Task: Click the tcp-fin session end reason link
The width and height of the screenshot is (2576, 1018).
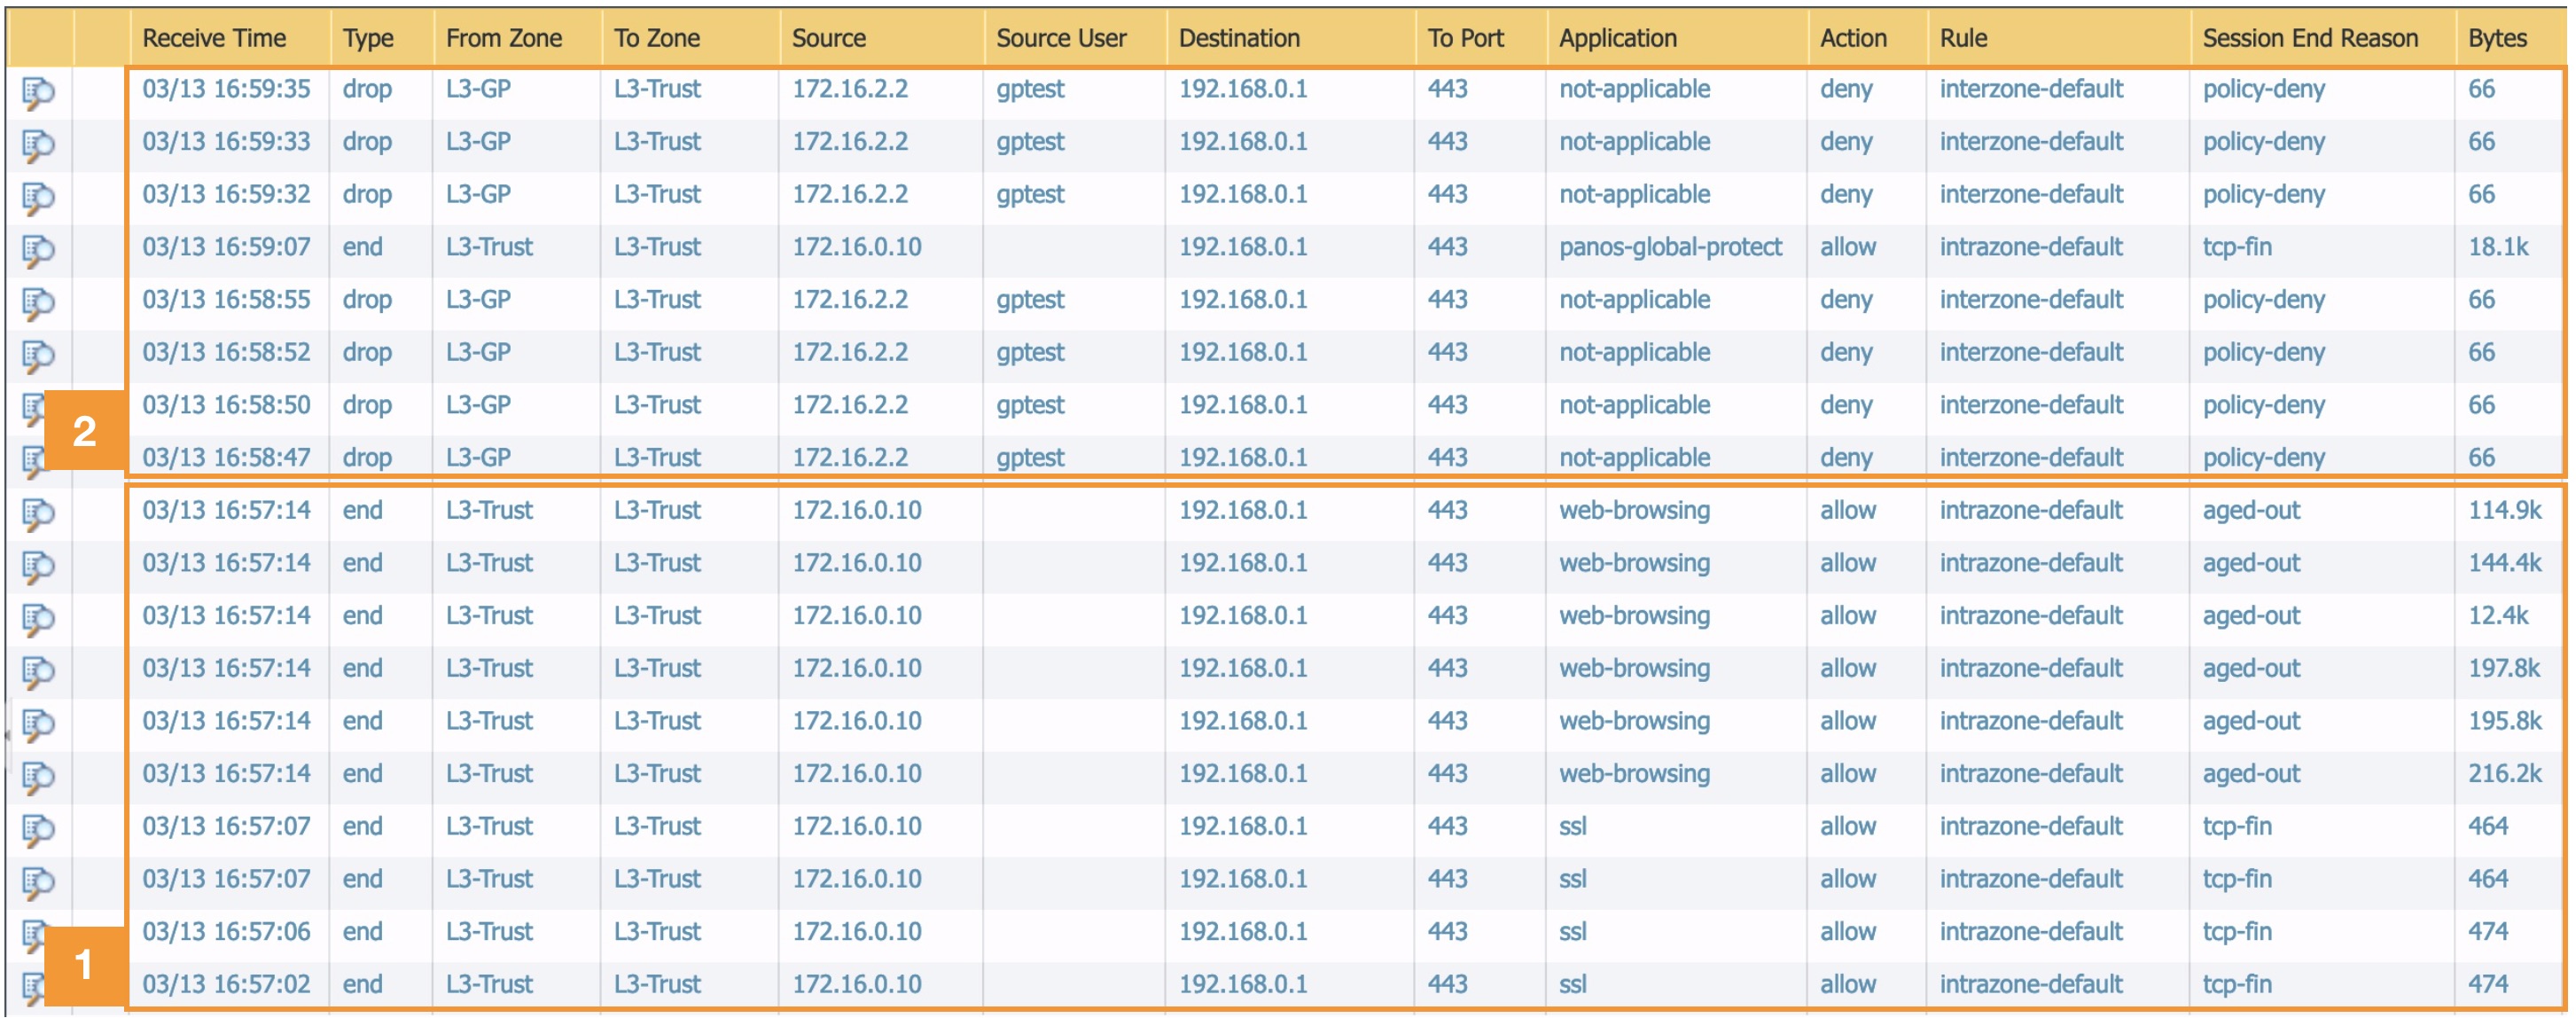Action: [2240, 826]
